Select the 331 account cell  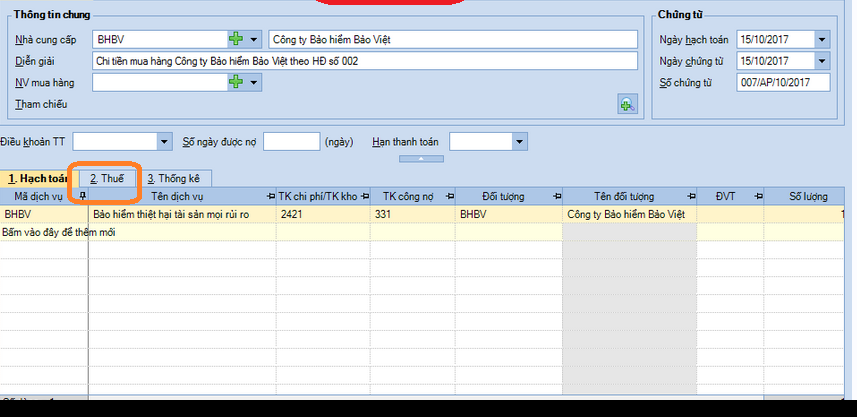pos(414,215)
